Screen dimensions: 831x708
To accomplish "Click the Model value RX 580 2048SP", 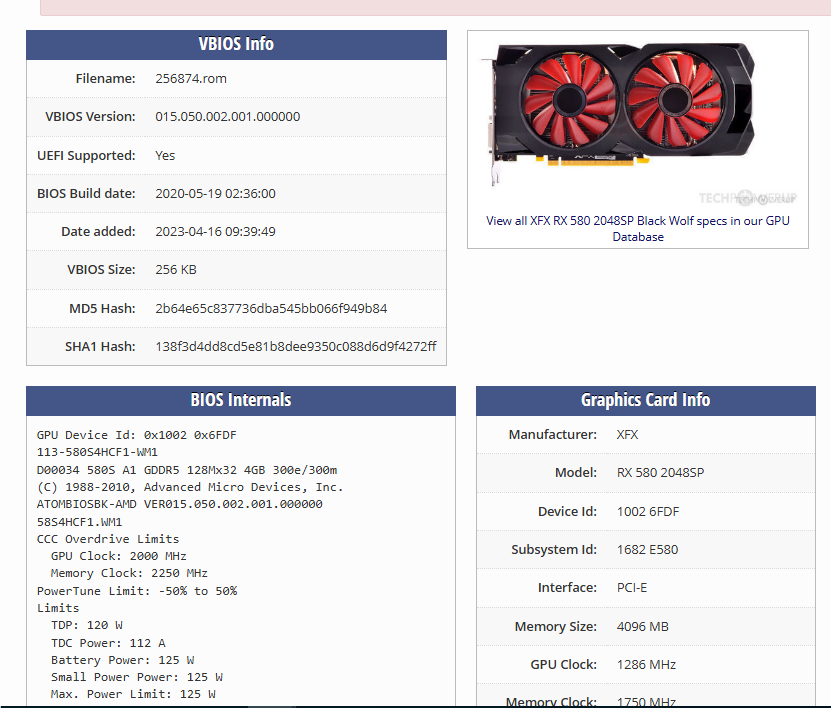I will click(660, 473).
